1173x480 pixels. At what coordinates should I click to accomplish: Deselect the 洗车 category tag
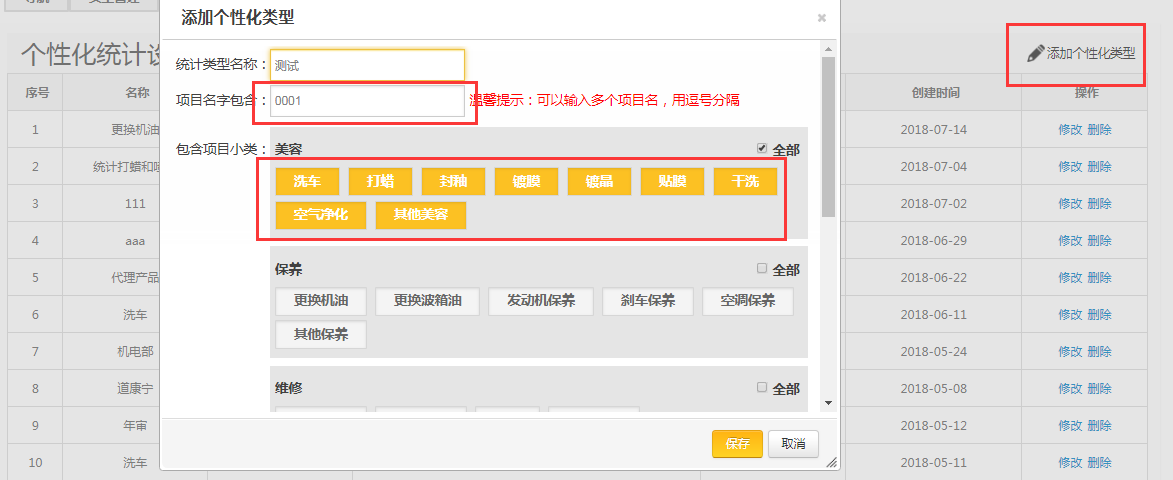(x=307, y=181)
